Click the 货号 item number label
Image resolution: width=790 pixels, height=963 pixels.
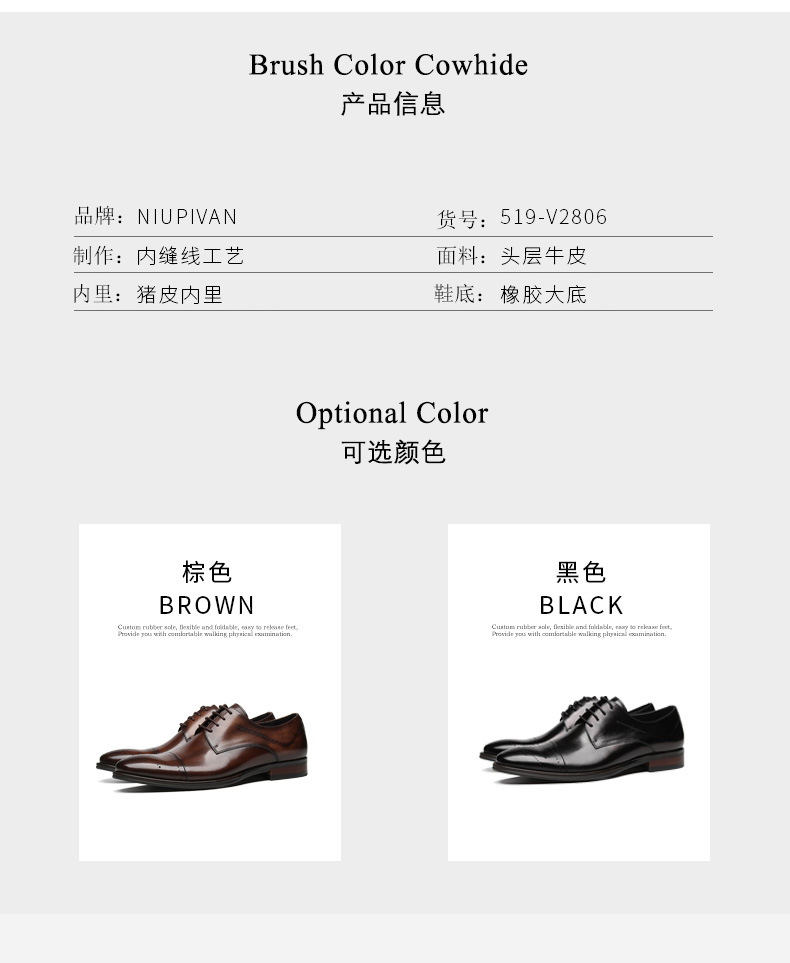[458, 219]
